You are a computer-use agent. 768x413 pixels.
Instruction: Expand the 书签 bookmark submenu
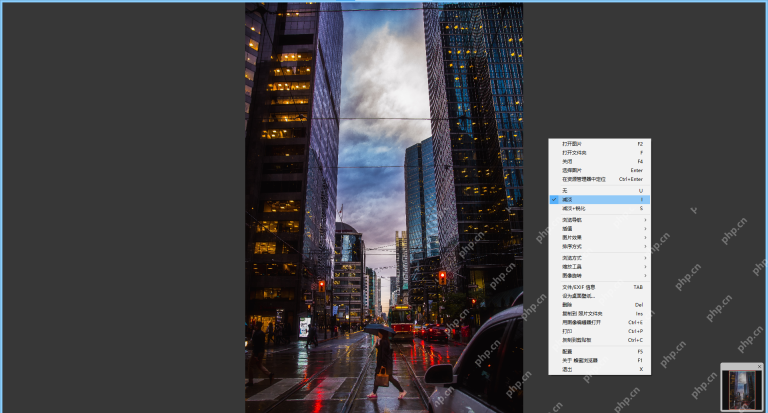coord(600,229)
